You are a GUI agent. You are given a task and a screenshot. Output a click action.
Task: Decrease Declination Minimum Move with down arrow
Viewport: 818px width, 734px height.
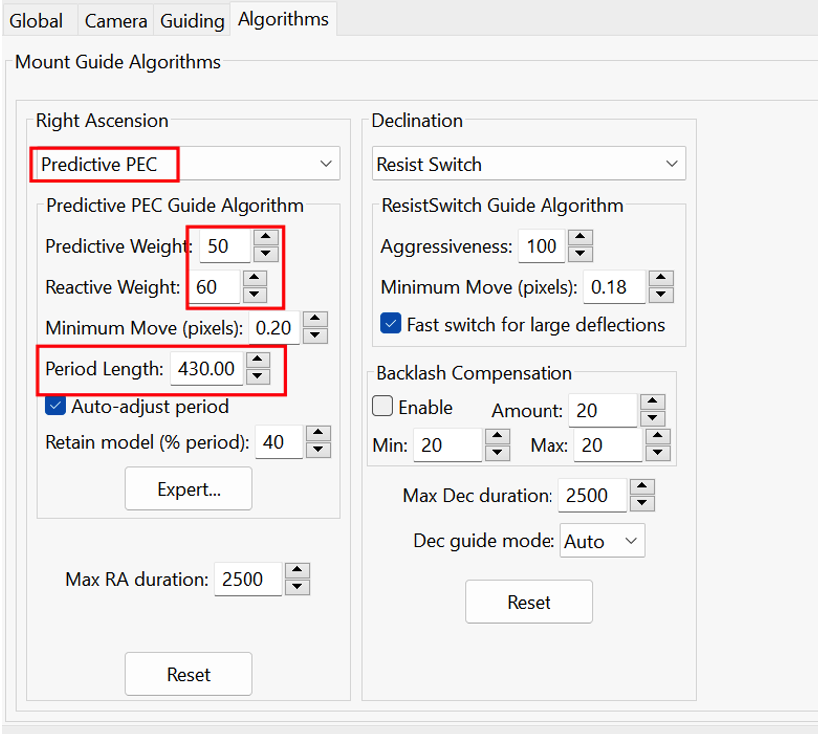pos(661,295)
